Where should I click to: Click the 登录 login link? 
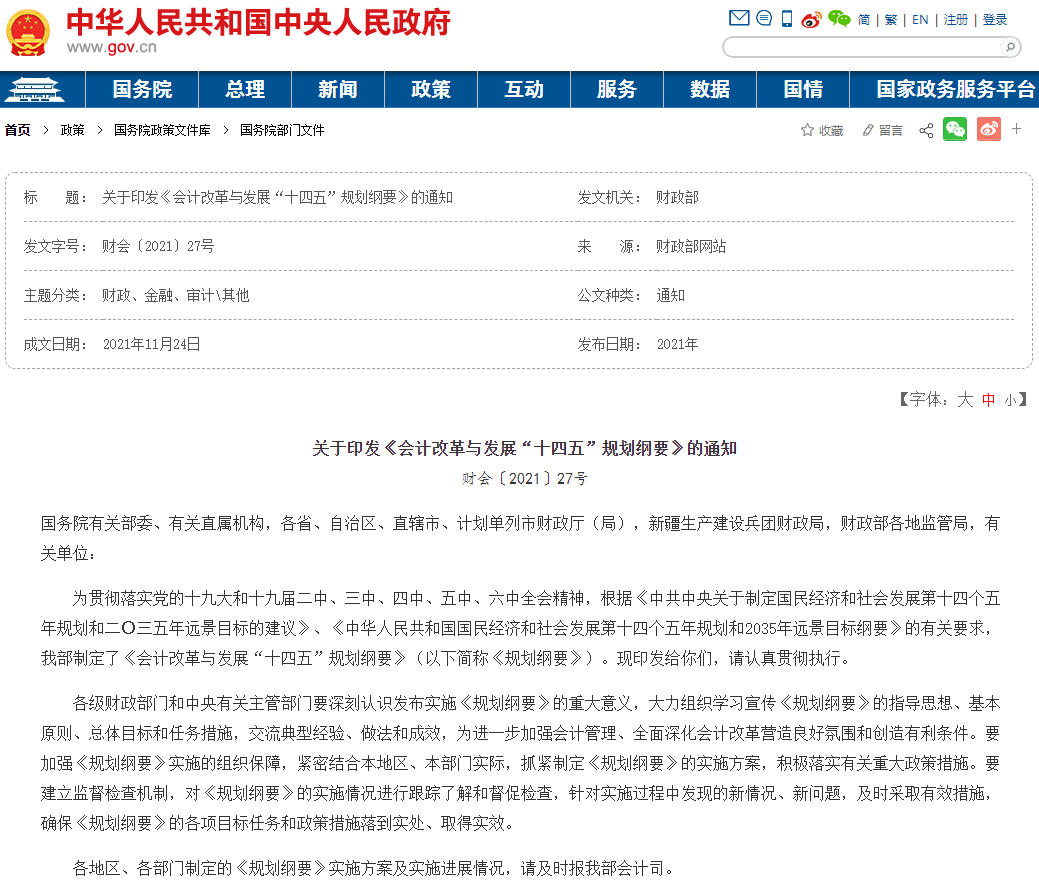click(x=995, y=20)
